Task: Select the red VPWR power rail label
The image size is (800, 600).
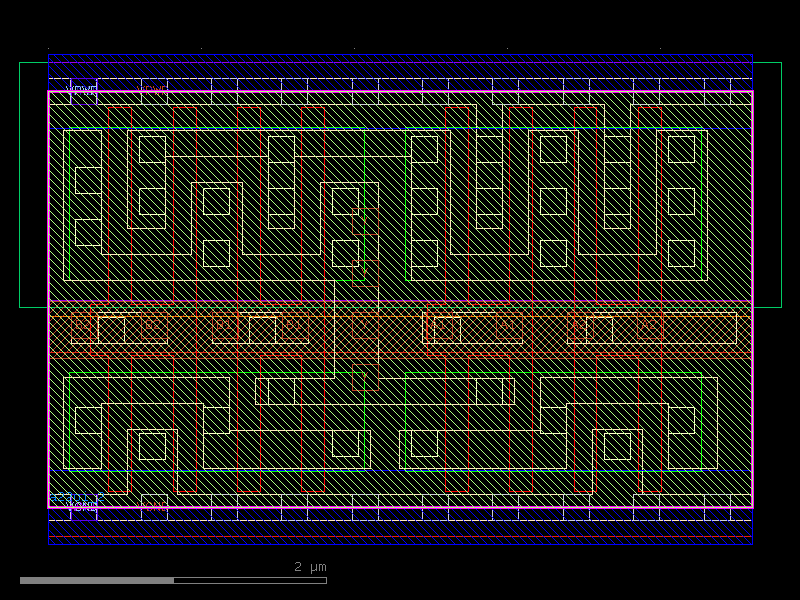Action: (152, 89)
